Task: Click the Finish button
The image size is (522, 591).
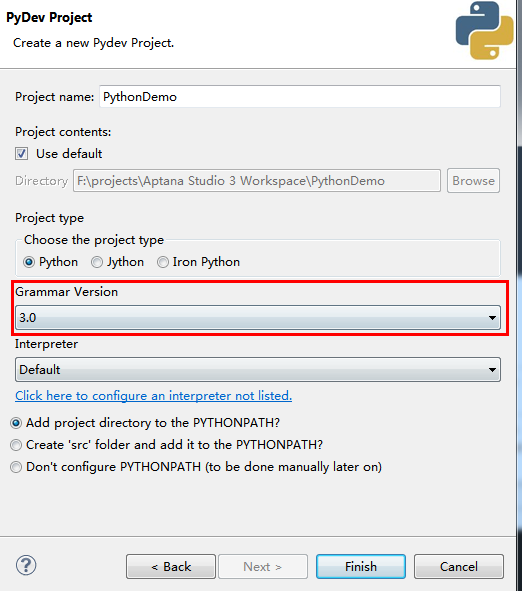Action: 361,567
